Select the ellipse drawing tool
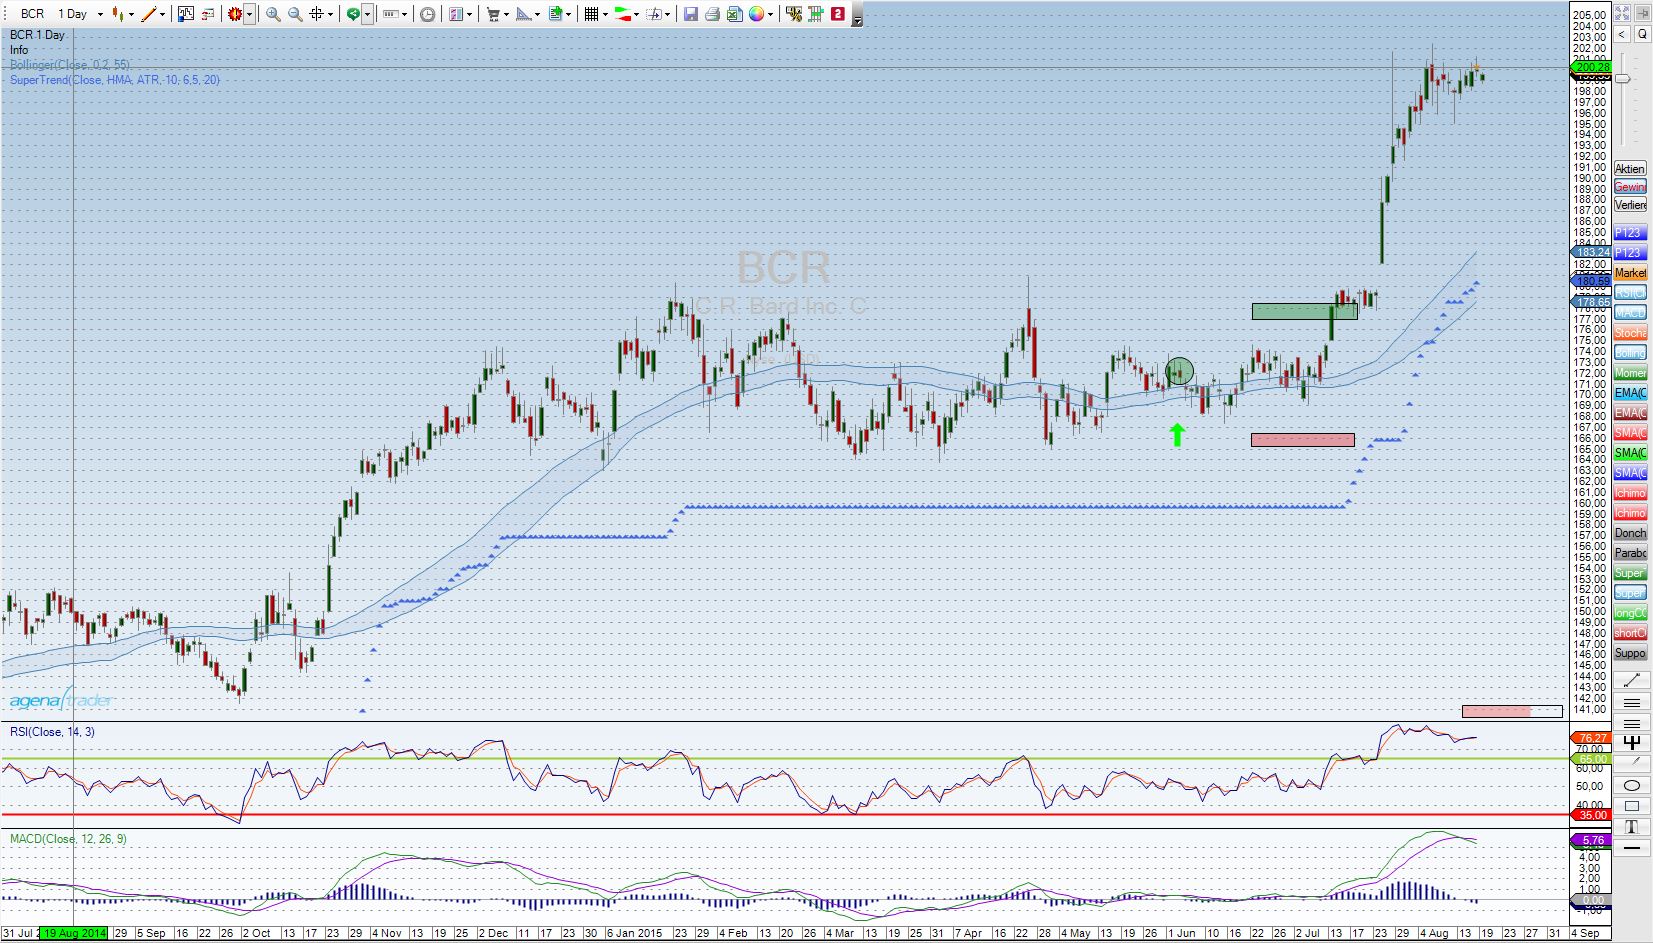The height and width of the screenshot is (943, 1653). [1631, 785]
